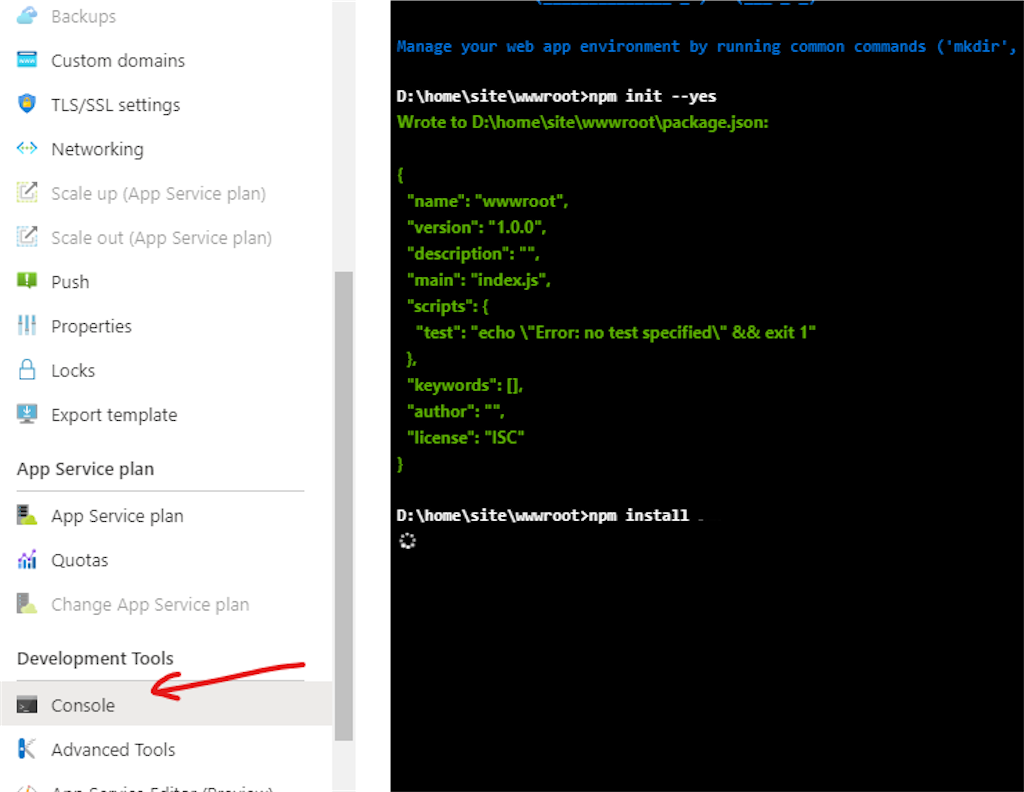
Task: Click the Properties bars icon
Action: [x=27, y=325]
